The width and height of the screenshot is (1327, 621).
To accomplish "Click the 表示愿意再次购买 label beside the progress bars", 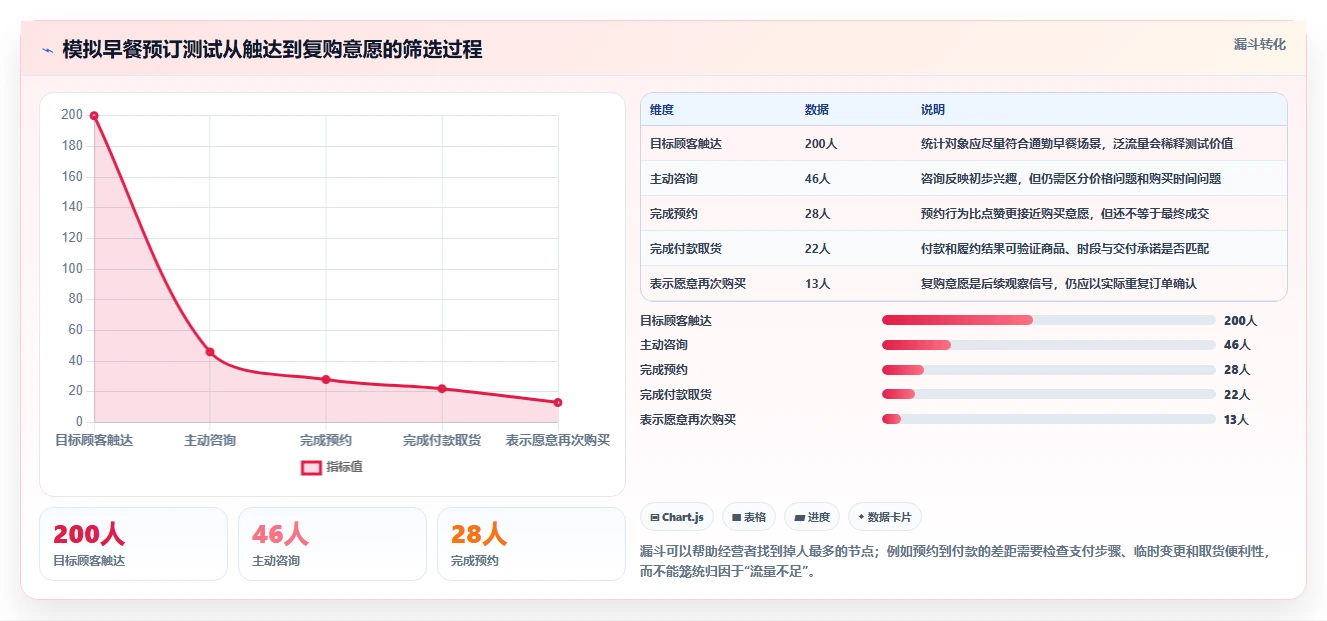I will pyautogui.click(x=688, y=420).
